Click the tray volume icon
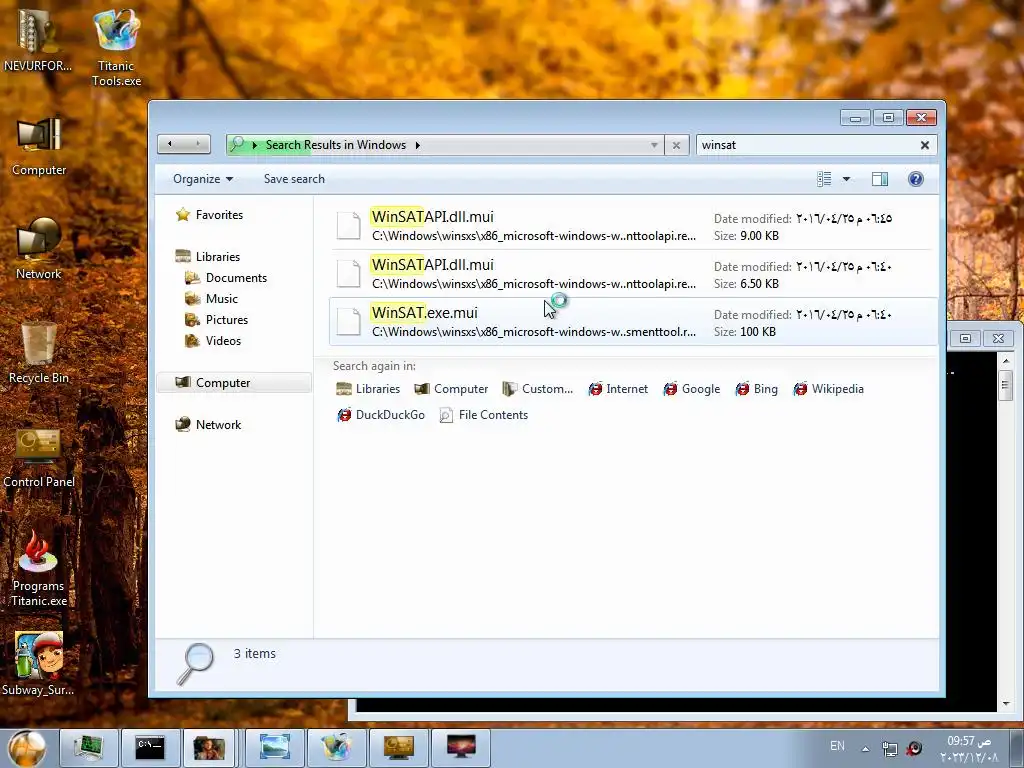 tap(914, 748)
